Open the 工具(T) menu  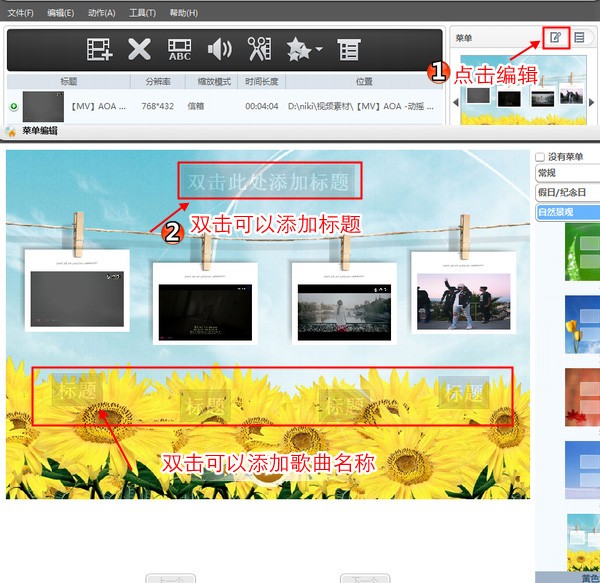[x=142, y=13]
